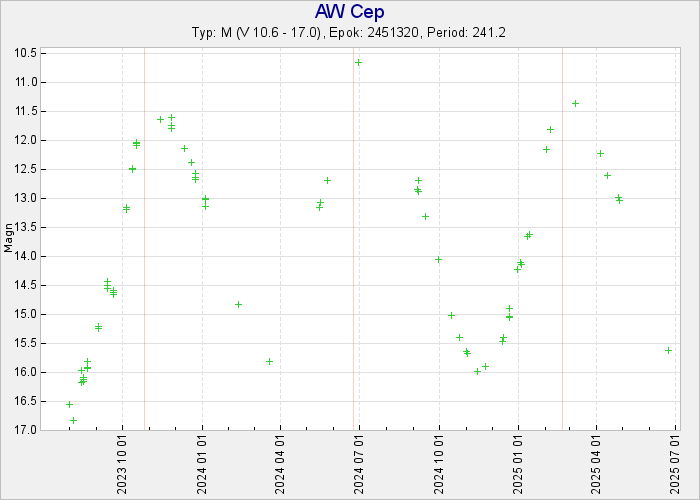The image size is (700, 500).
Task: Click the AW Cep chart title
Action: point(349,12)
